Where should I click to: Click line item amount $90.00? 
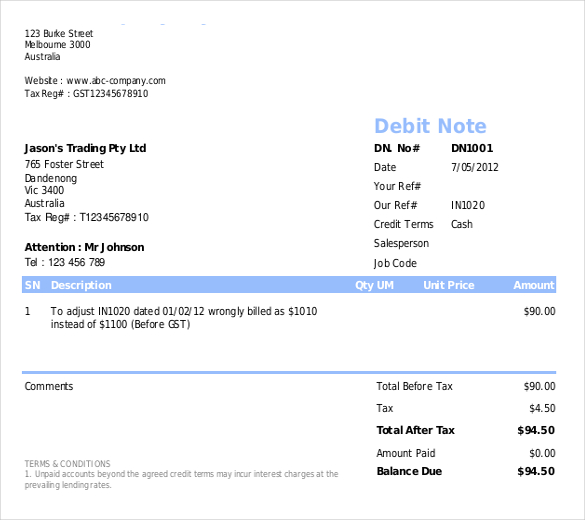tap(539, 311)
